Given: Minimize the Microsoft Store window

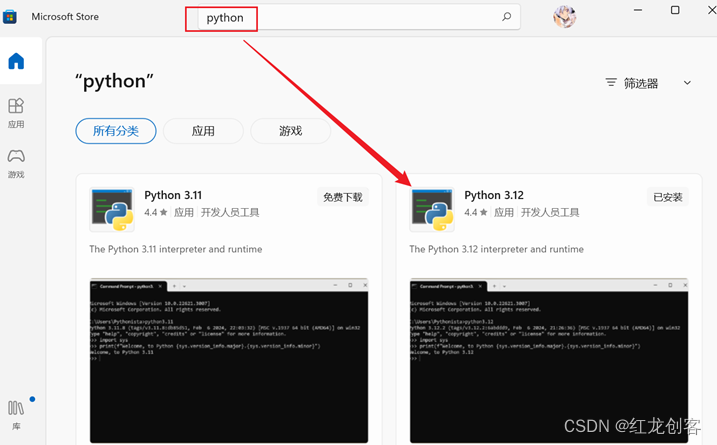Looking at the screenshot, I should coord(638,10).
